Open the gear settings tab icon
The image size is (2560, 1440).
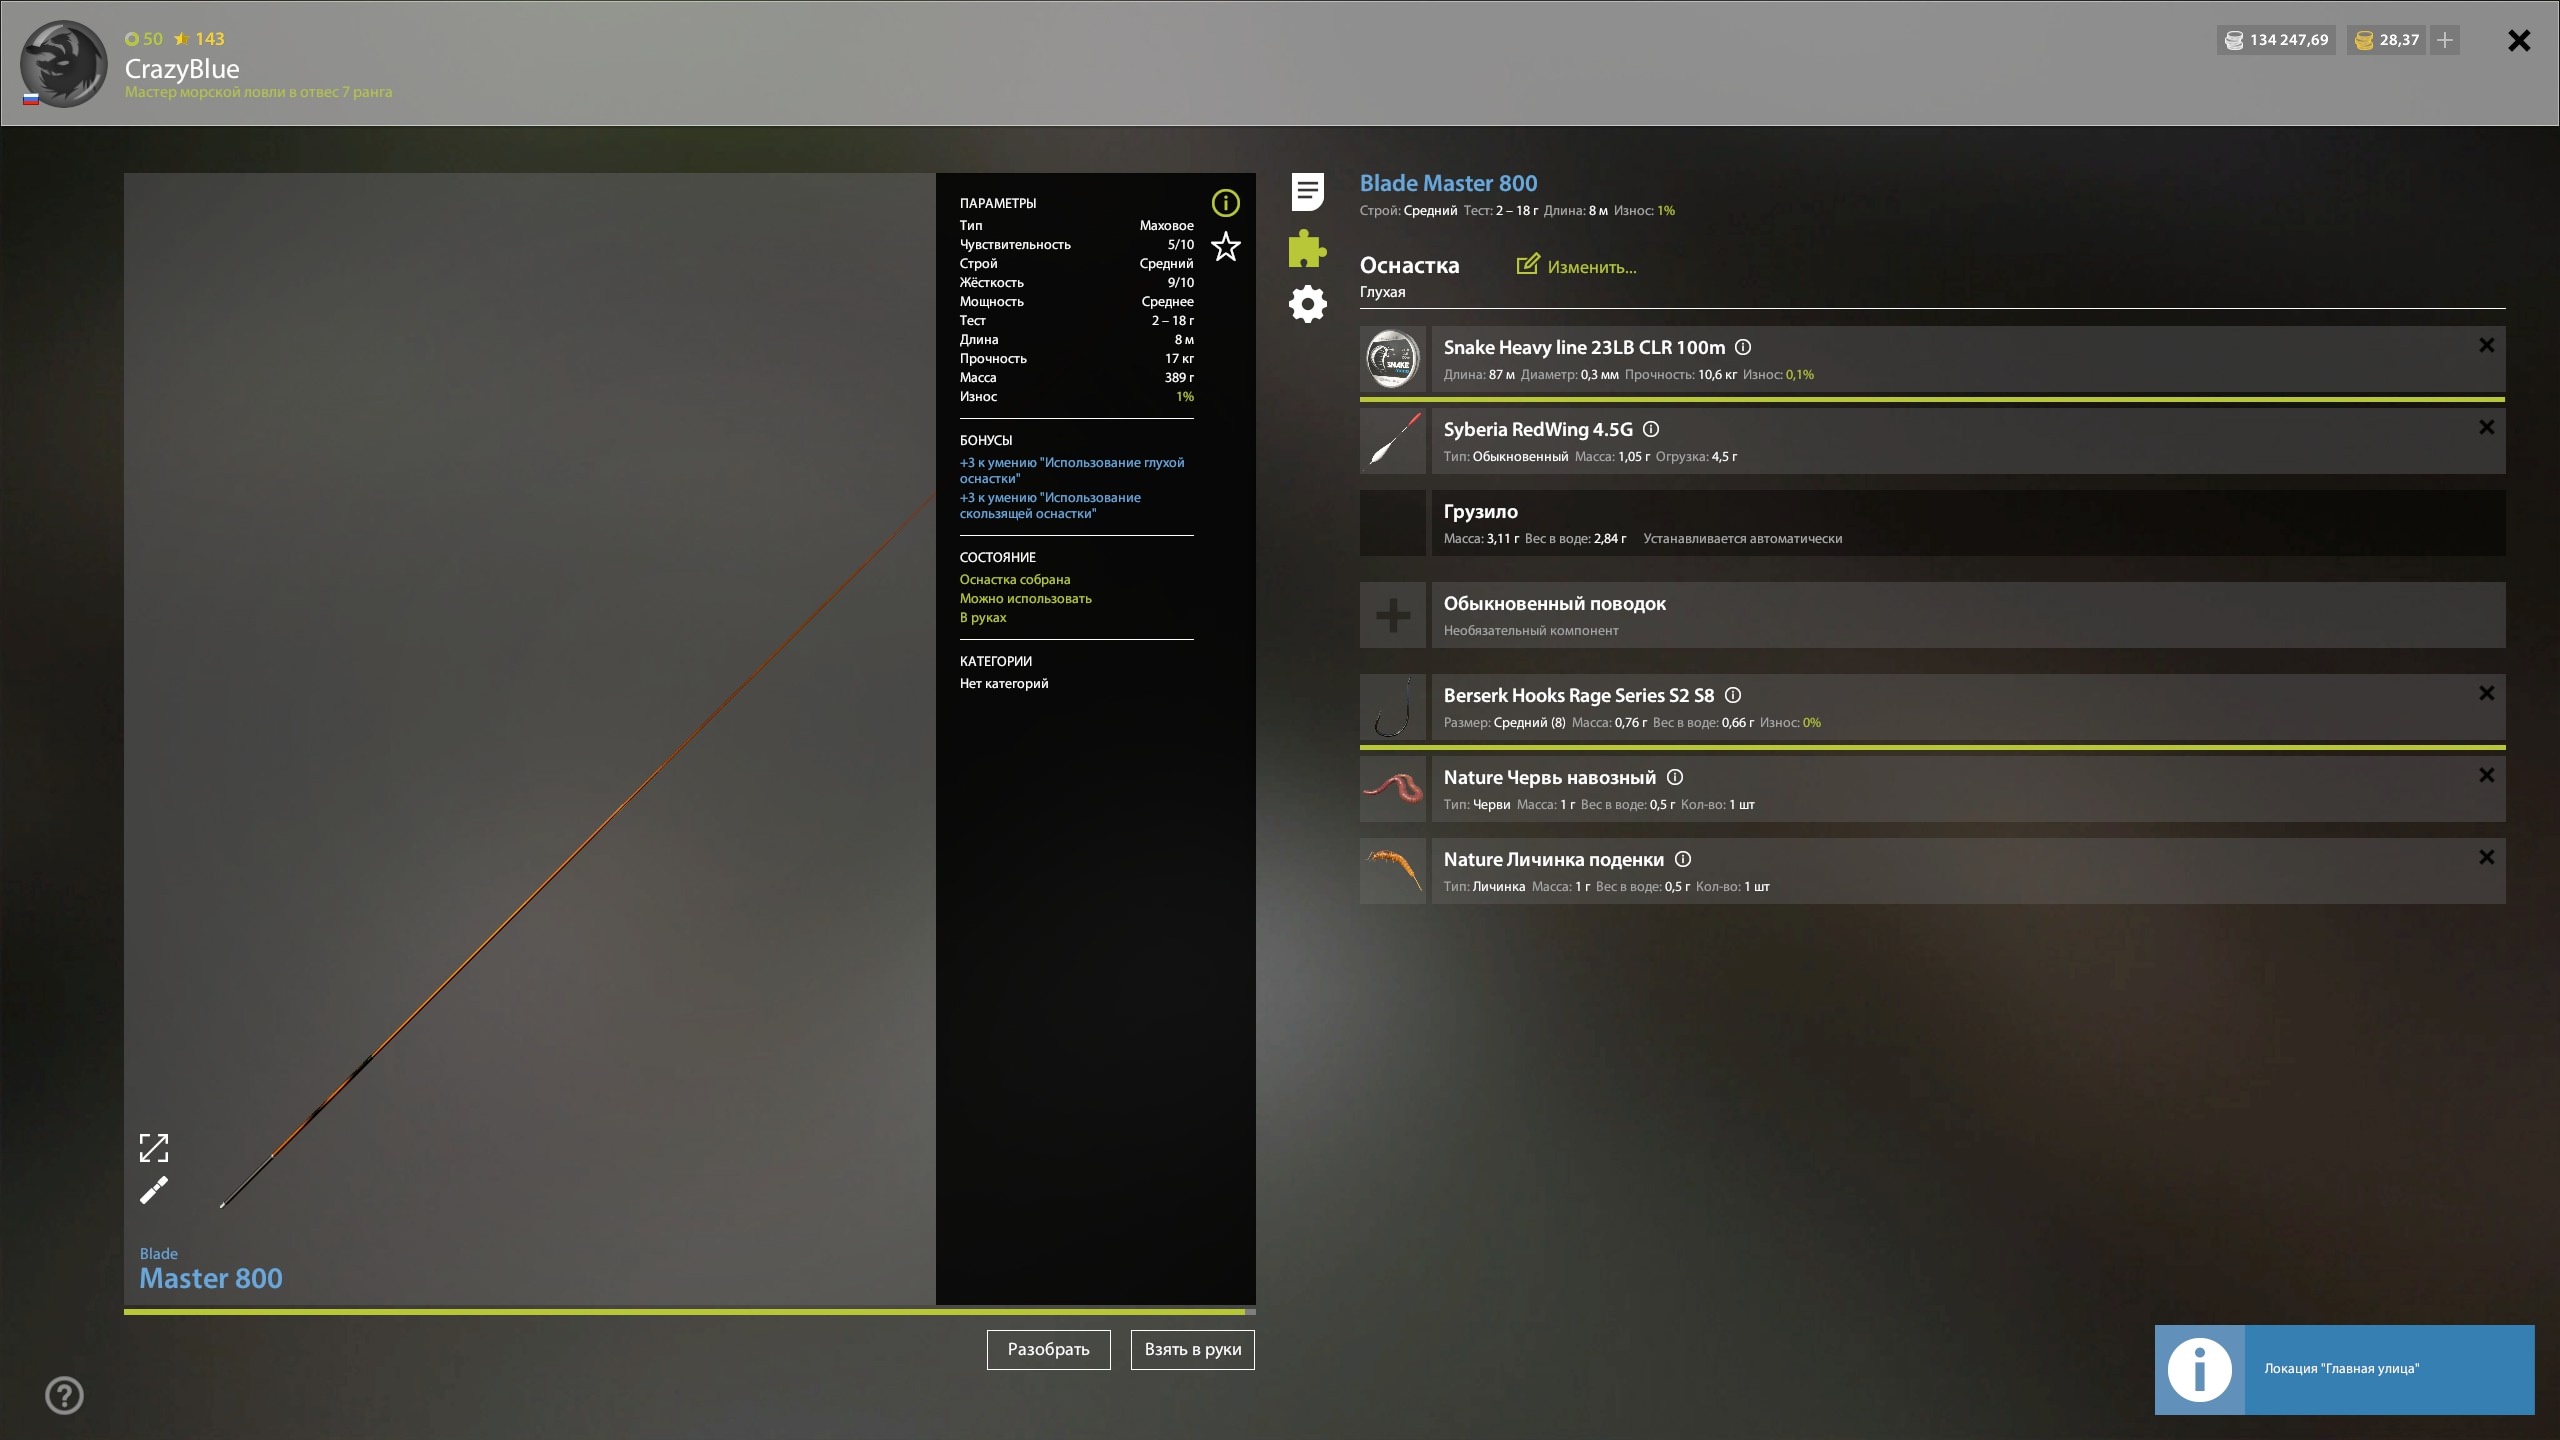pos(1307,304)
